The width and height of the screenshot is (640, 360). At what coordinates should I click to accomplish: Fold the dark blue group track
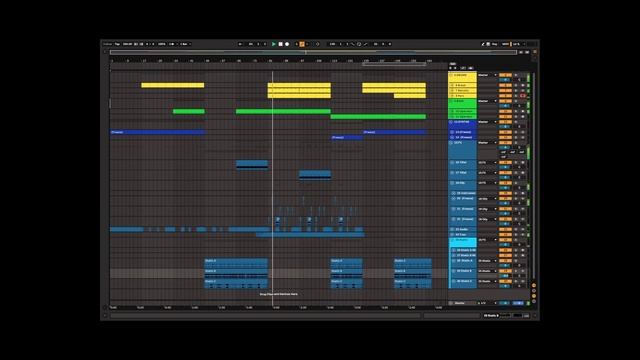[x=451, y=122]
